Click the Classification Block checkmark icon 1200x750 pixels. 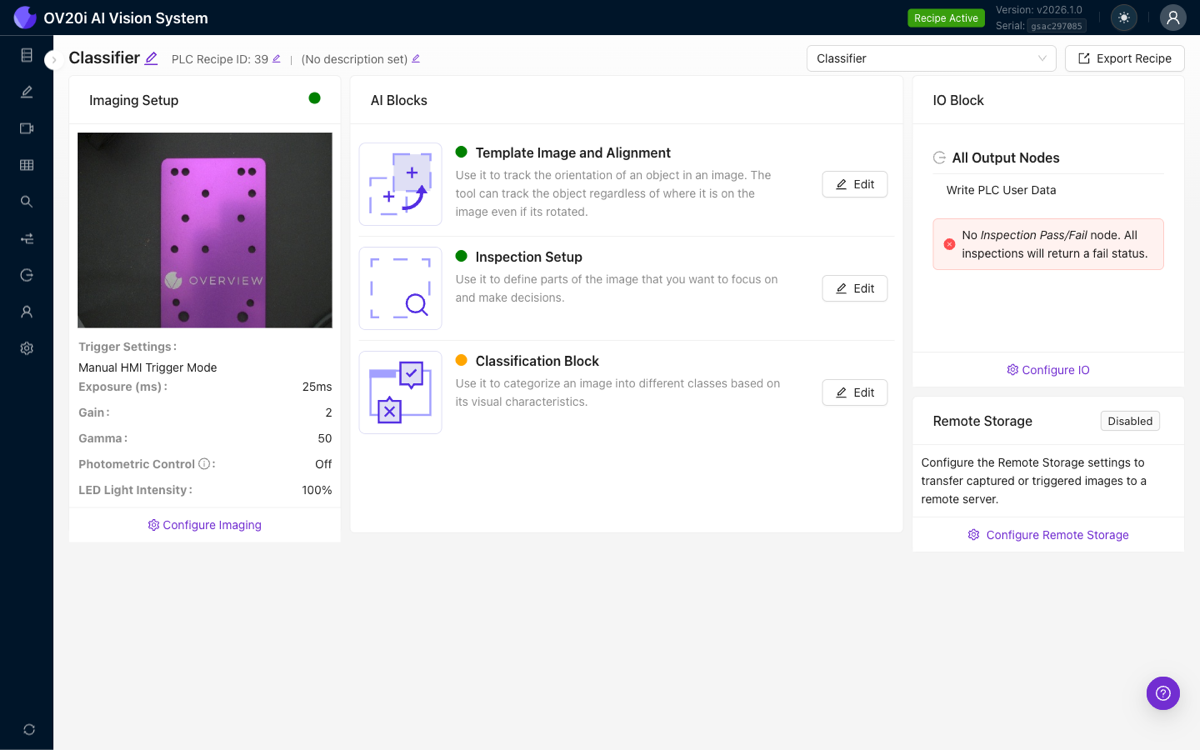click(400, 392)
